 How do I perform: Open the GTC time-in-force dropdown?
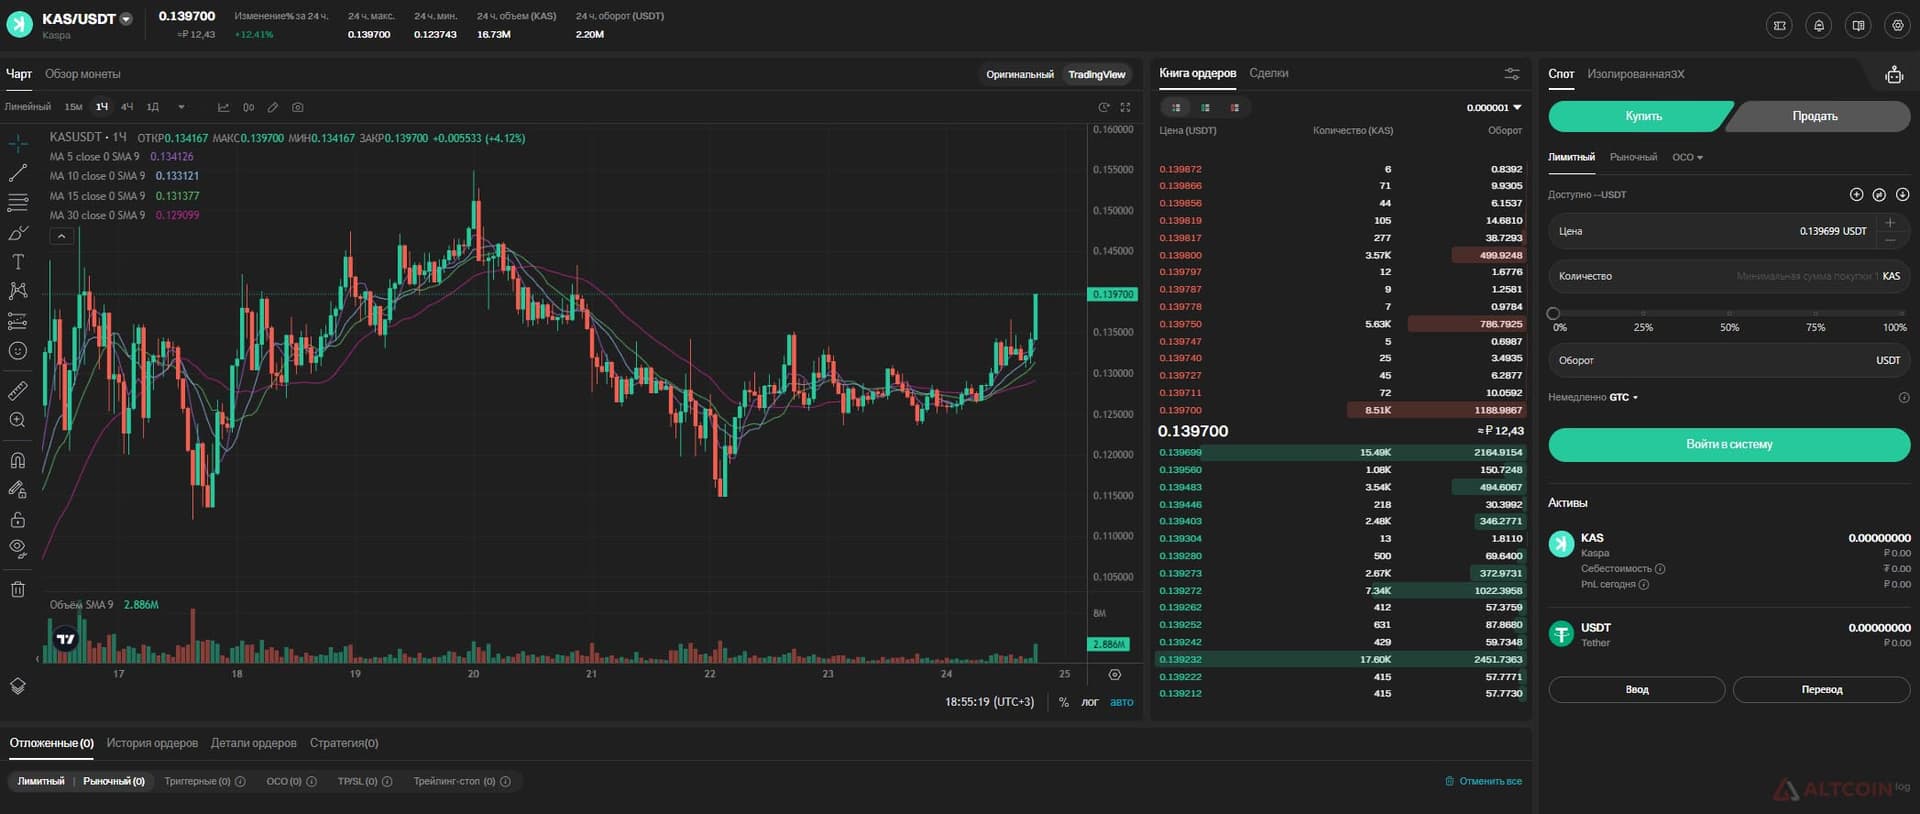tap(1623, 397)
